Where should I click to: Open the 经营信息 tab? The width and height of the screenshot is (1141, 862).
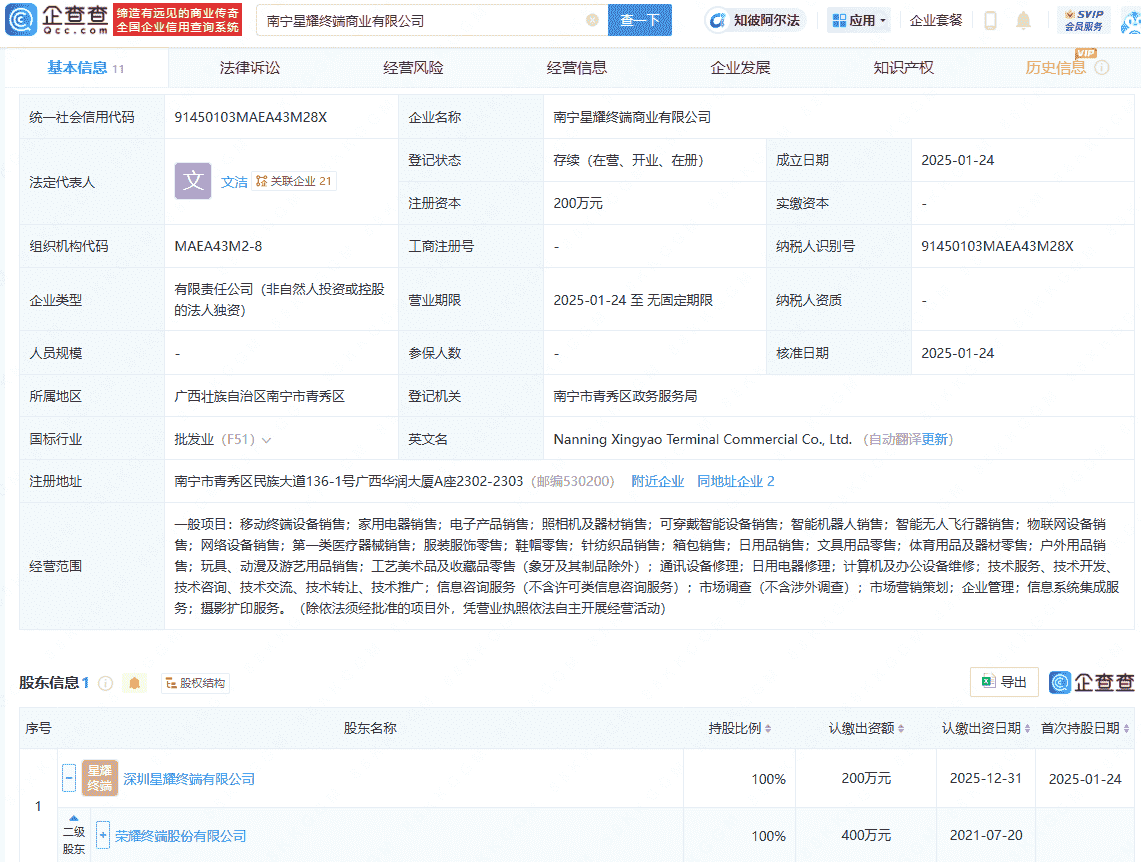pyautogui.click(x=577, y=68)
